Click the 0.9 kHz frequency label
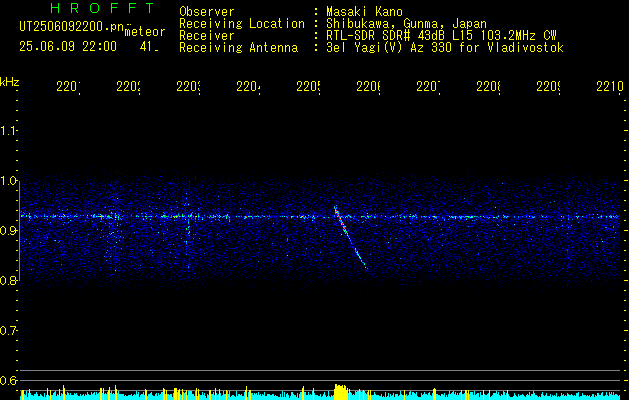This screenshot has width=629, height=400. [x=8, y=231]
